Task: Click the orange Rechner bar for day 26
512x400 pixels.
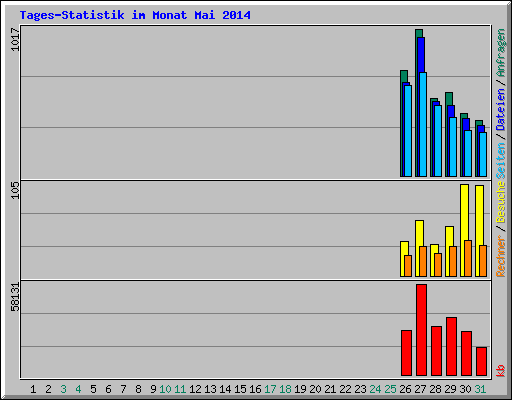Action: (408, 266)
